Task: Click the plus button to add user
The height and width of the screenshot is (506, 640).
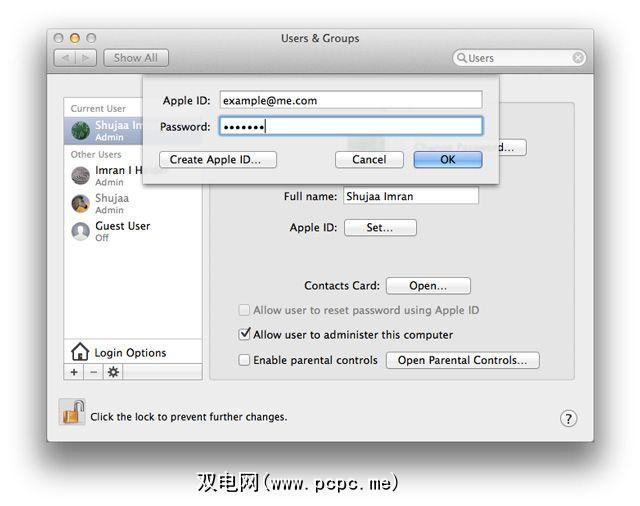Action: (x=74, y=372)
